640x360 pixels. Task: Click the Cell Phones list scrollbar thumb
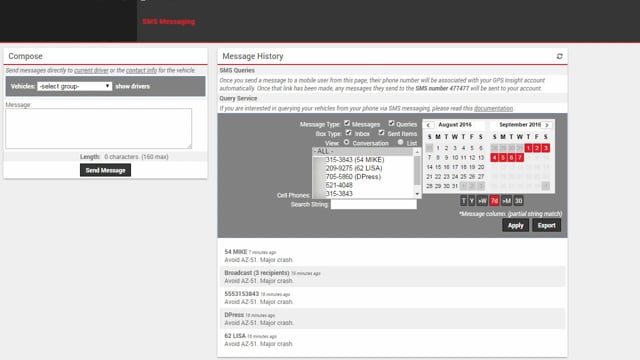(417, 170)
